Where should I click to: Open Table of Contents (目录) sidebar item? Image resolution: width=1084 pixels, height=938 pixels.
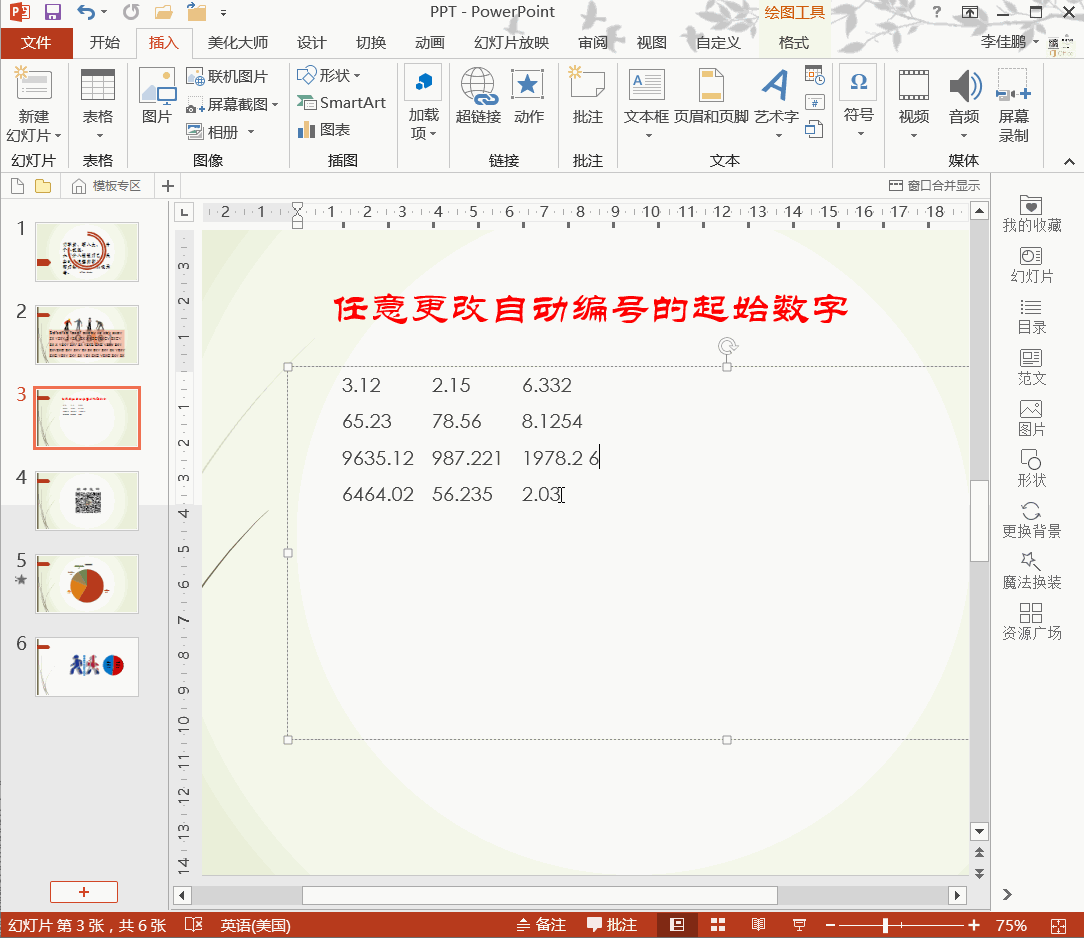click(1031, 317)
